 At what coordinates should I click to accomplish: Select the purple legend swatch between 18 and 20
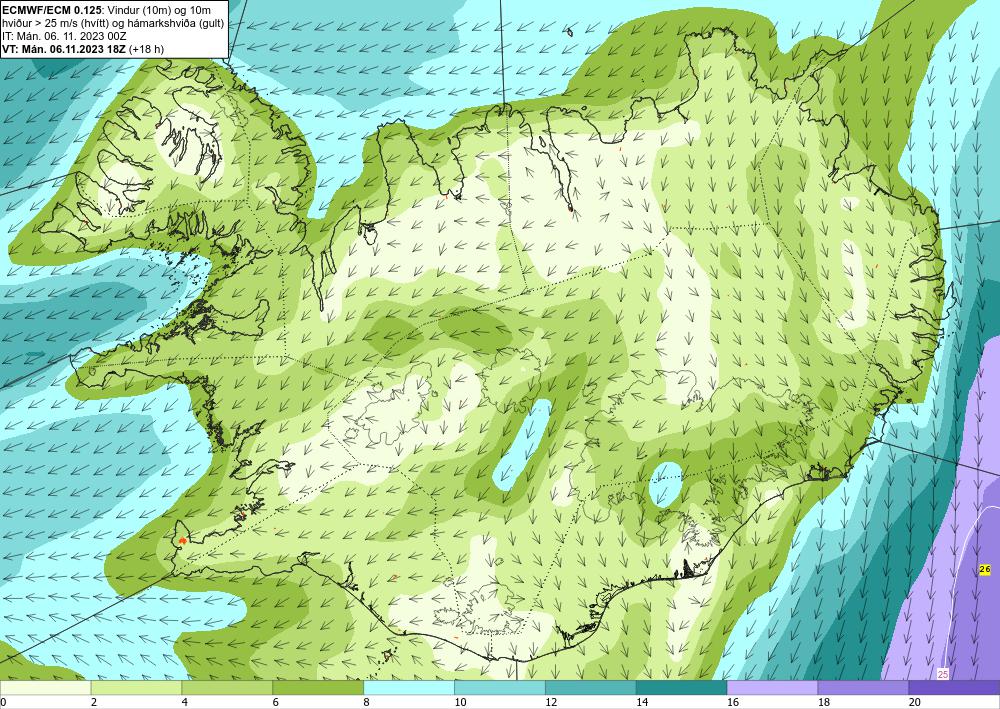(x=863, y=687)
